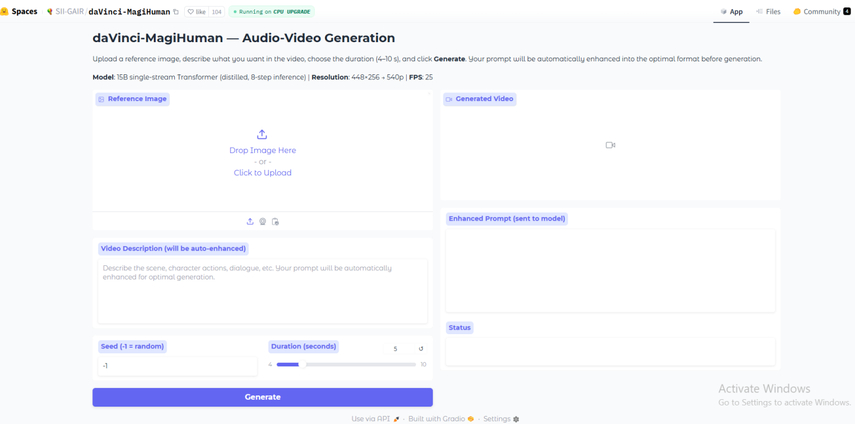Screen dimensions: 855x424
Task: Select the upload source icon under Reference Image
Action: pos(250,221)
